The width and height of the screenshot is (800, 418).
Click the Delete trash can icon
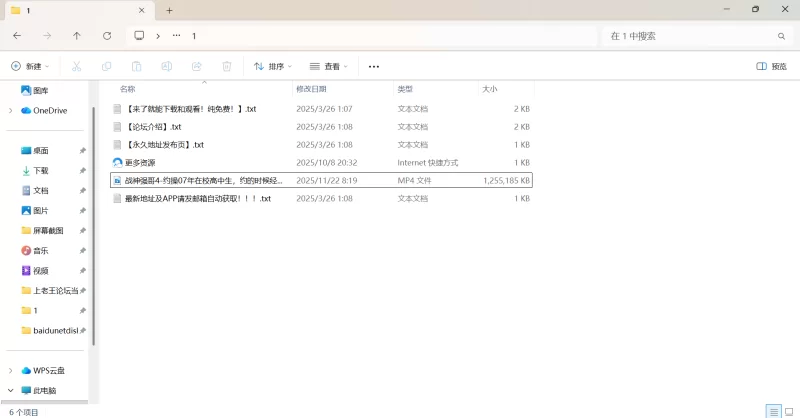pos(226,66)
